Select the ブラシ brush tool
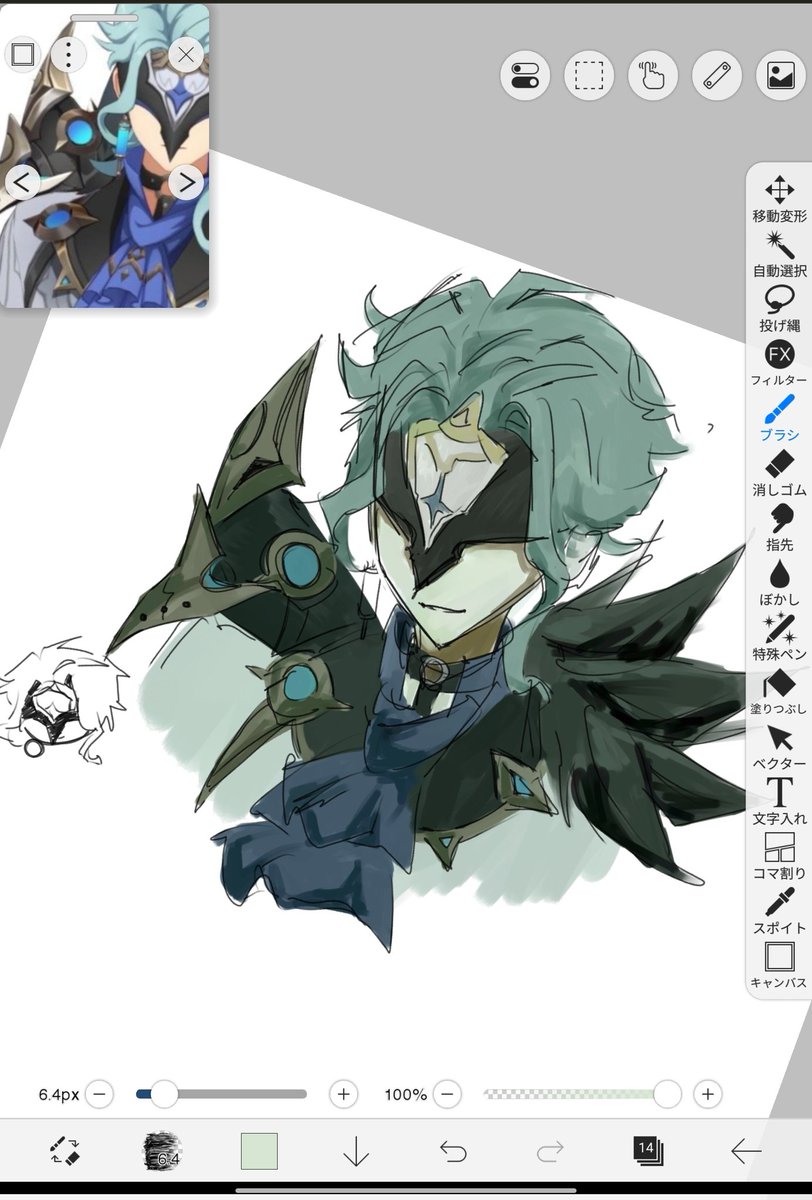This screenshot has height=1200, width=812. 779,418
